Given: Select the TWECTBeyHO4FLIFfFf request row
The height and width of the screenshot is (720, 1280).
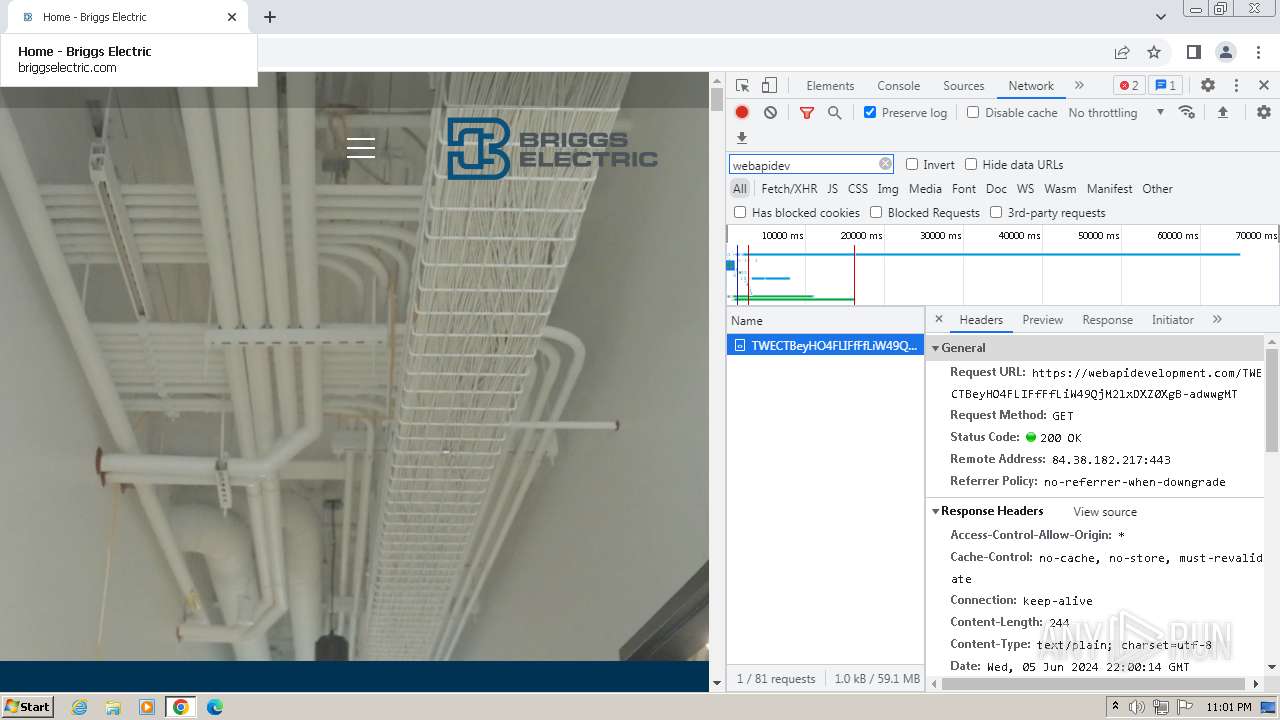Looking at the screenshot, I should pos(825,345).
